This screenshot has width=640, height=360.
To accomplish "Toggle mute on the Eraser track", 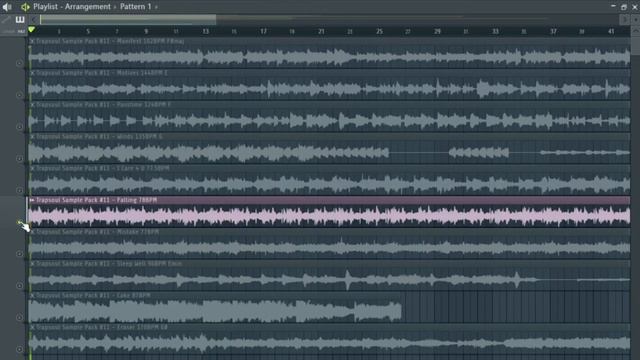I will 19,349.
